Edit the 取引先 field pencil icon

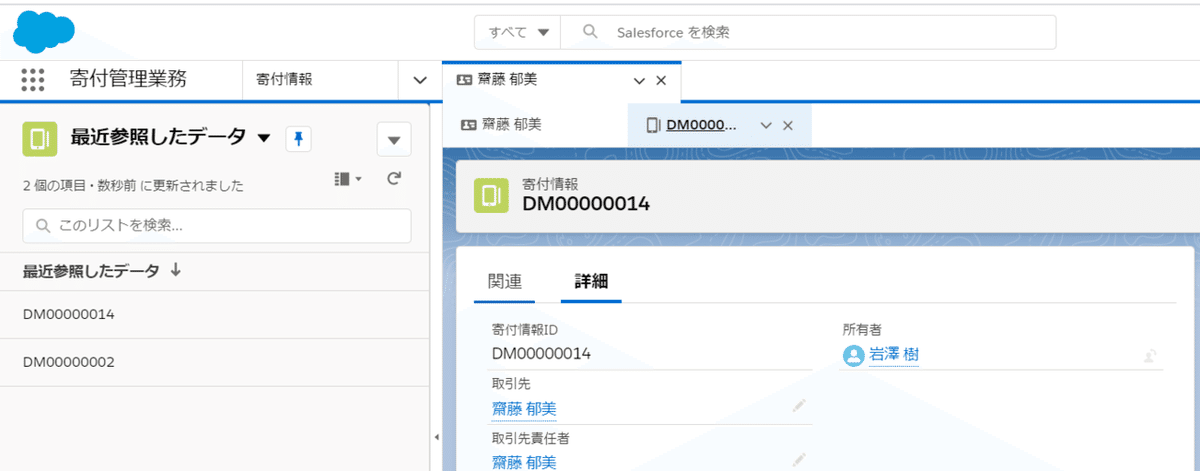799,406
